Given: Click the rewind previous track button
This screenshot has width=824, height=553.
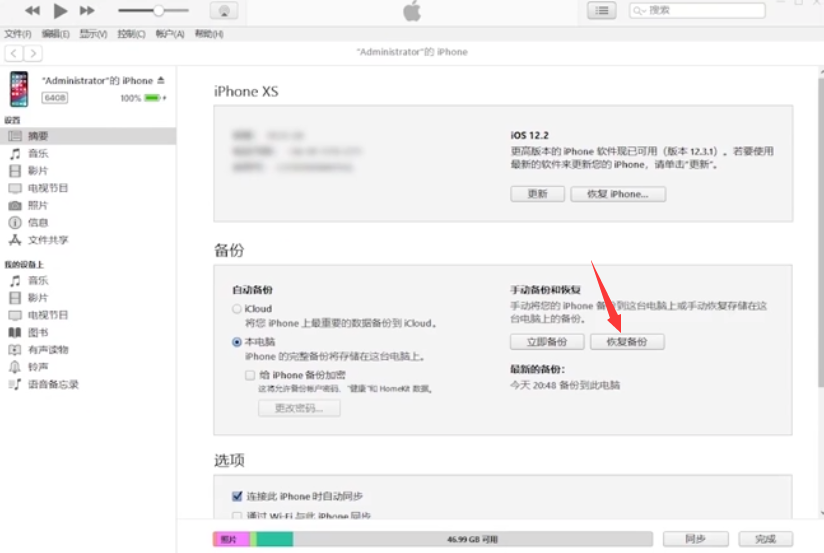Looking at the screenshot, I should 33,10.
